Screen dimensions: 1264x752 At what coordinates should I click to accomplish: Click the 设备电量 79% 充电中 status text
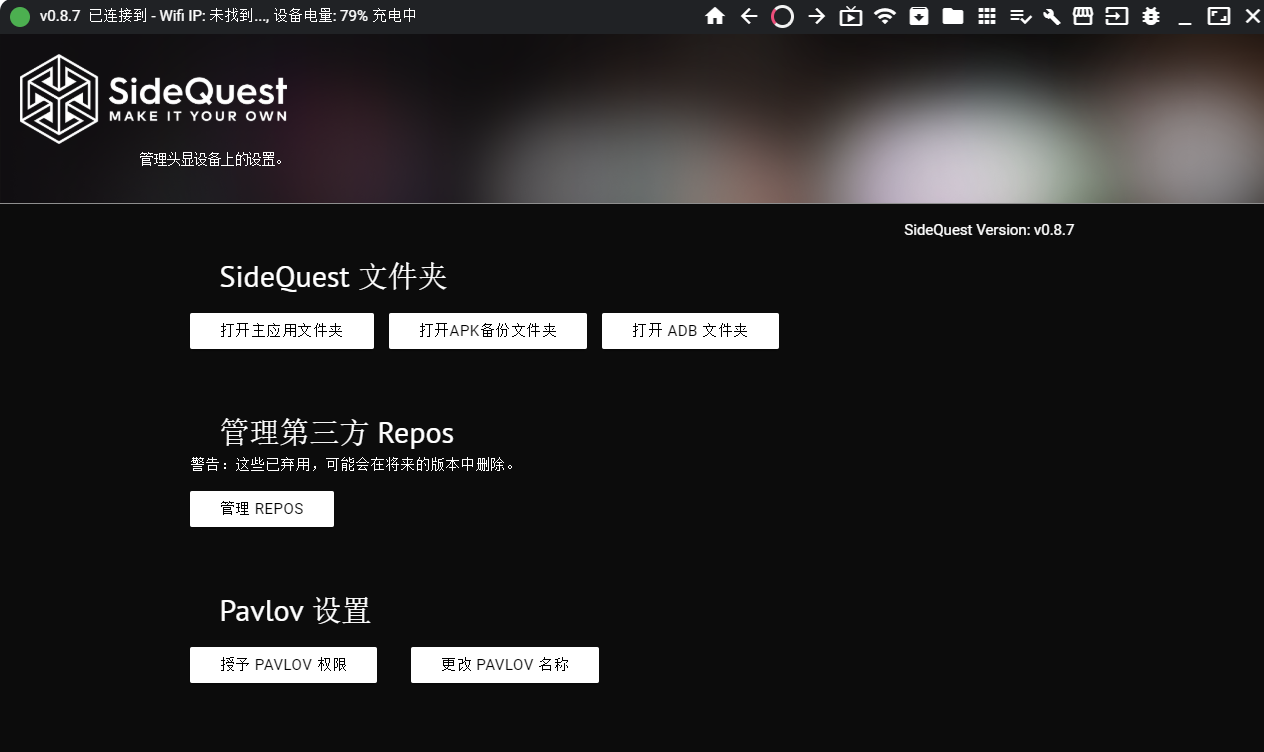345,16
